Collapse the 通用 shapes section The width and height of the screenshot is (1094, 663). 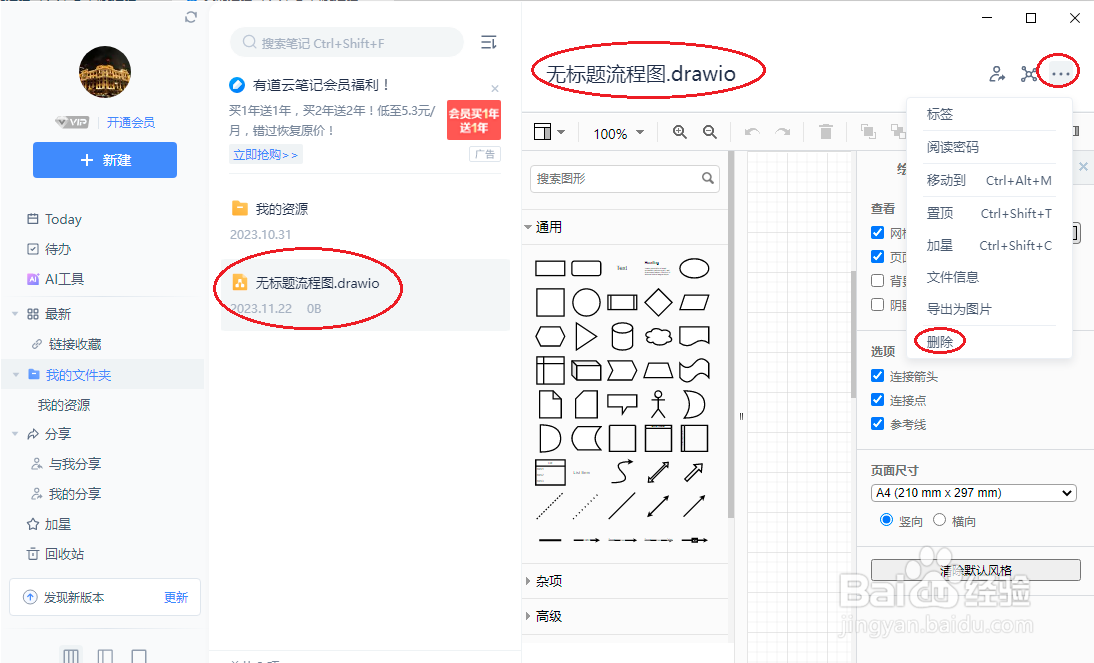527,227
